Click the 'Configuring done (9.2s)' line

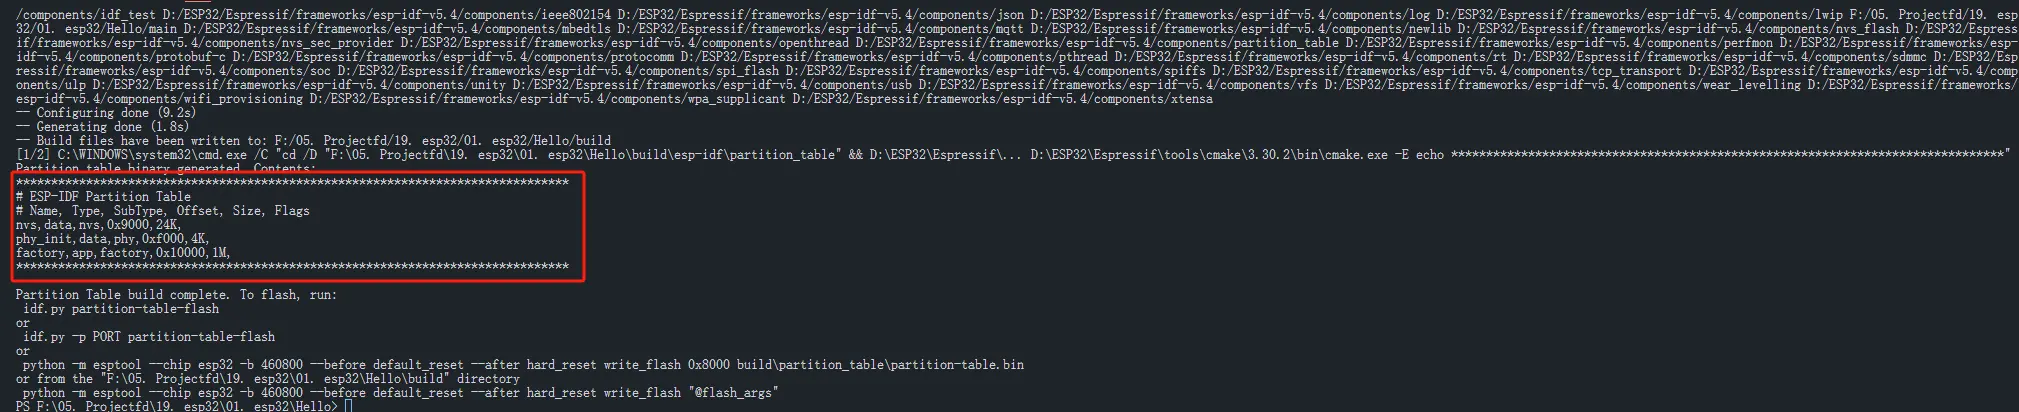coord(106,113)
